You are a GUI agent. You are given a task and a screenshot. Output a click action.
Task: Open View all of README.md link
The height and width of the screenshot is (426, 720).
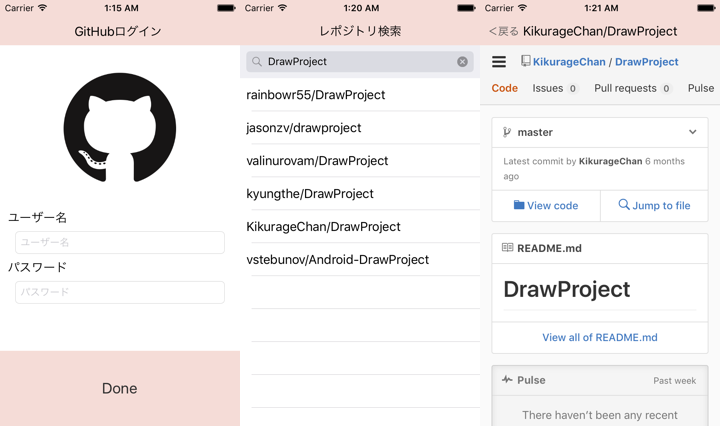(x=600, y=337)
